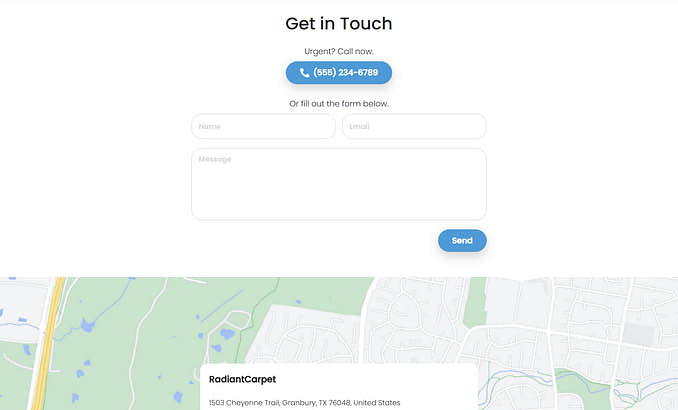Click the 'Urgent? Call now.' text

pyautogui.click(x=339, y=51)
